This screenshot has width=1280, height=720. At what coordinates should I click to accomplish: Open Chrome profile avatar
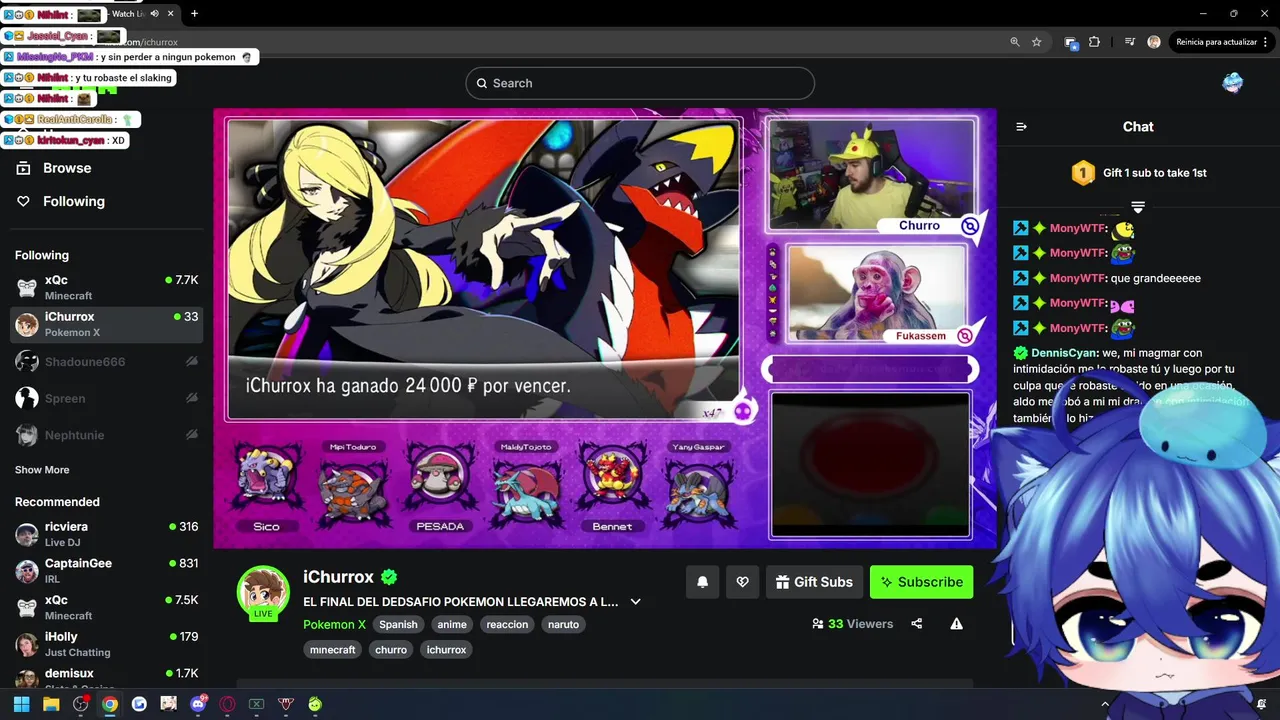pyautogui.click(x=1154, y=42)
